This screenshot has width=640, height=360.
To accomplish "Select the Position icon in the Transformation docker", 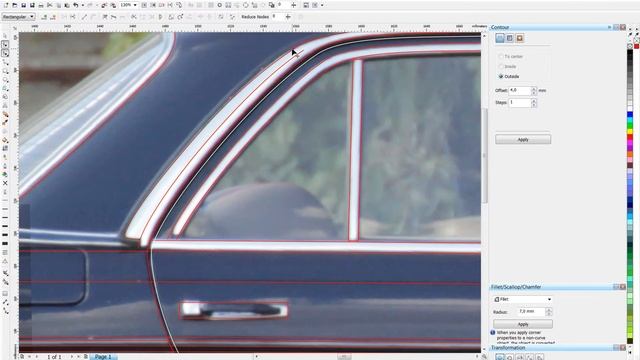I will tap(500, 358).
